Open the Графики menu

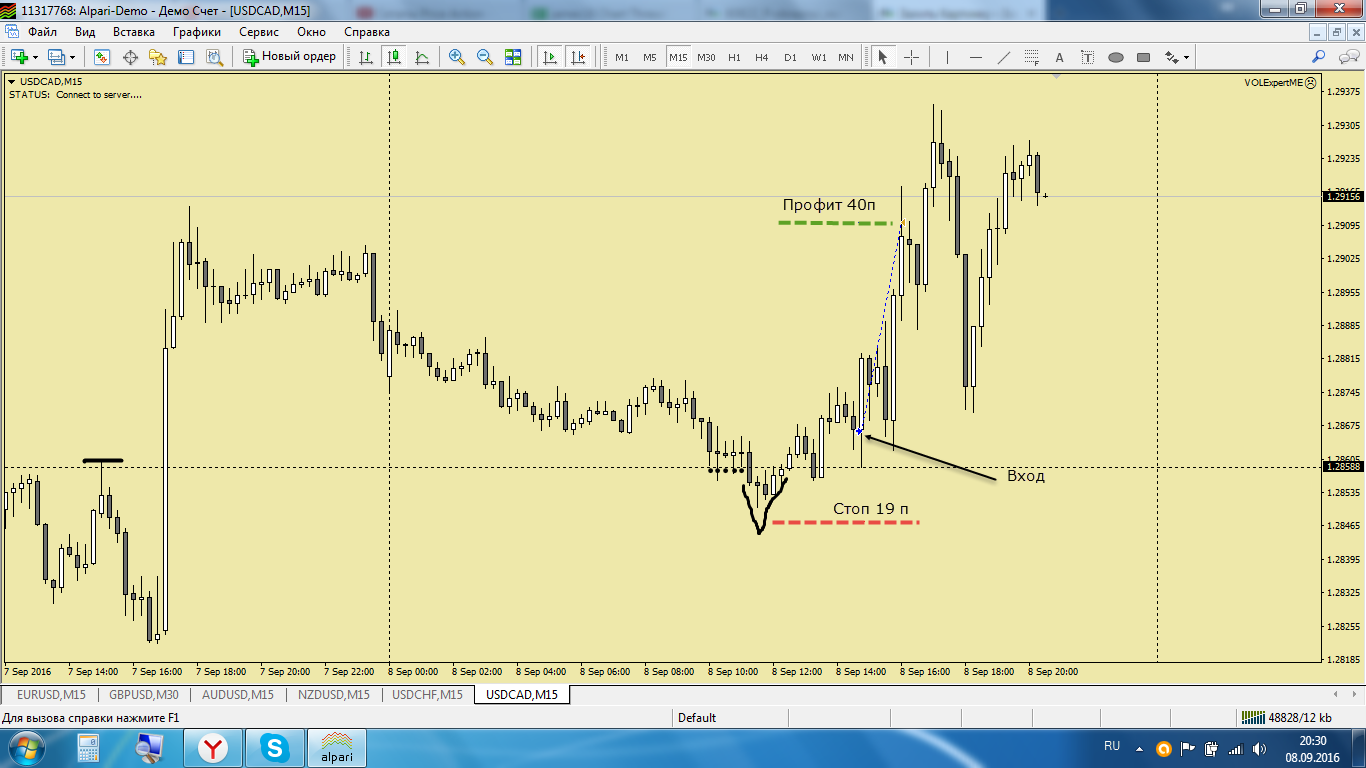197,31
